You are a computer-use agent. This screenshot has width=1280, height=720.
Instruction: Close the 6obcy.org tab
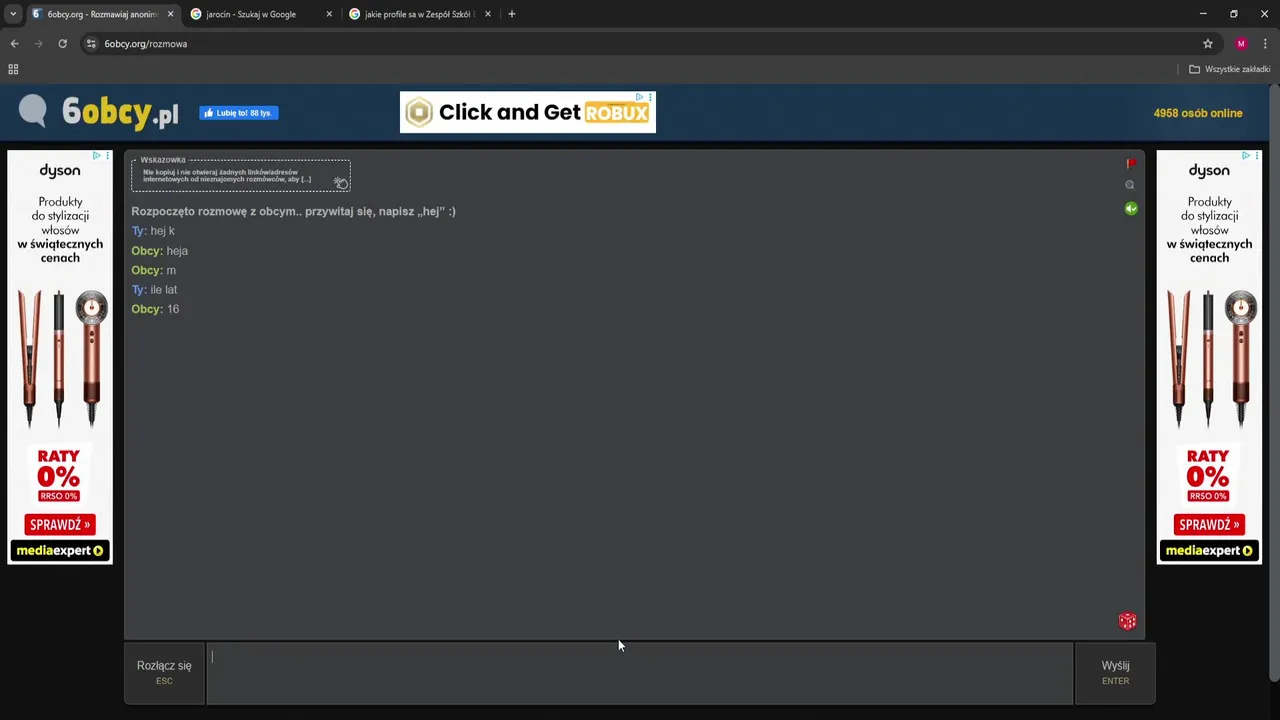point(170,14)
